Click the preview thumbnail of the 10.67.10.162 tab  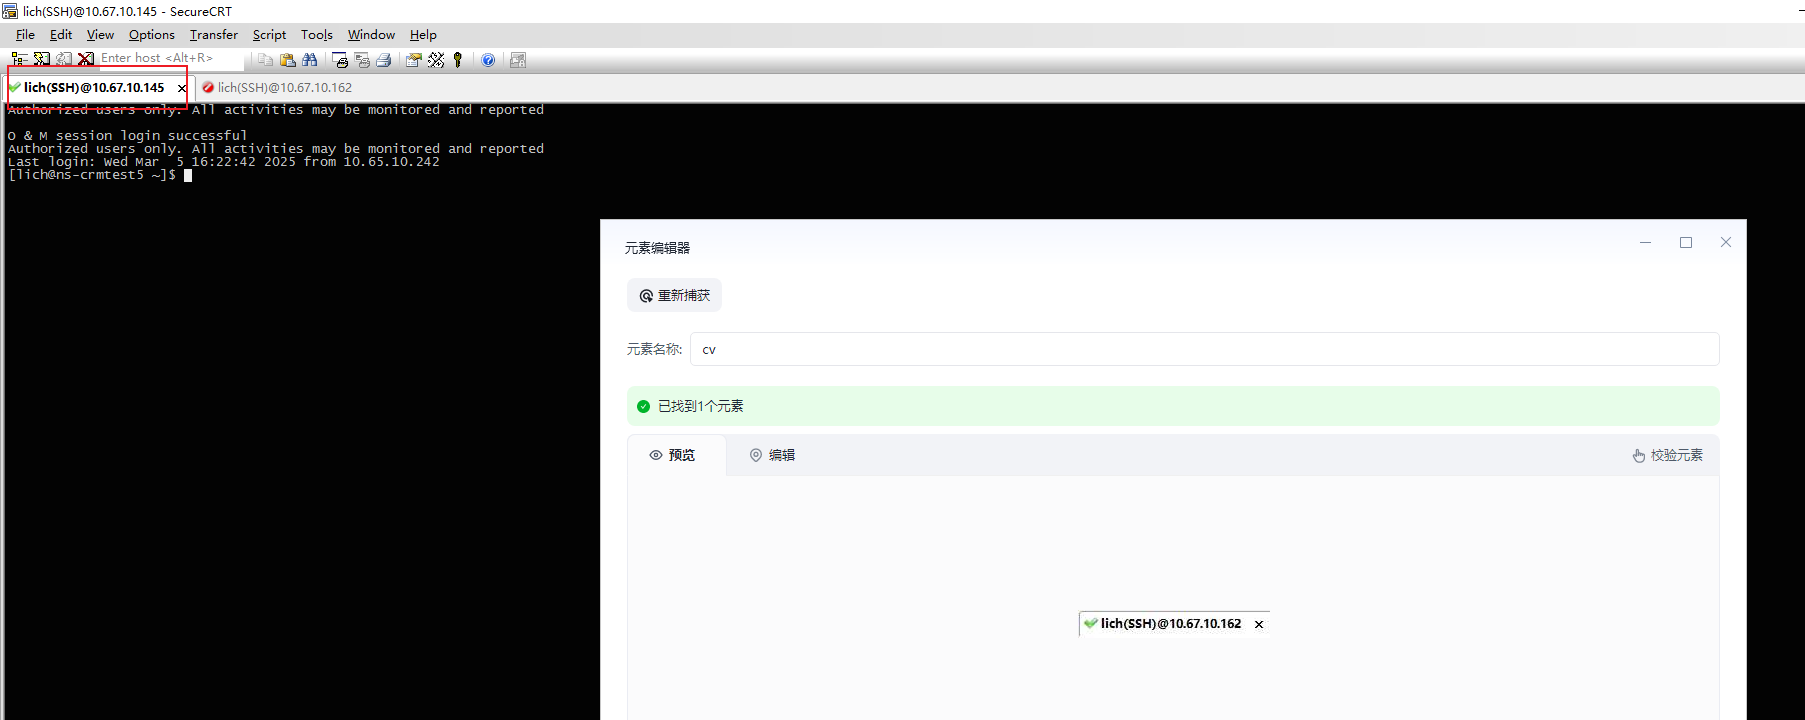pyautogui.click(x=1174, y=624)
